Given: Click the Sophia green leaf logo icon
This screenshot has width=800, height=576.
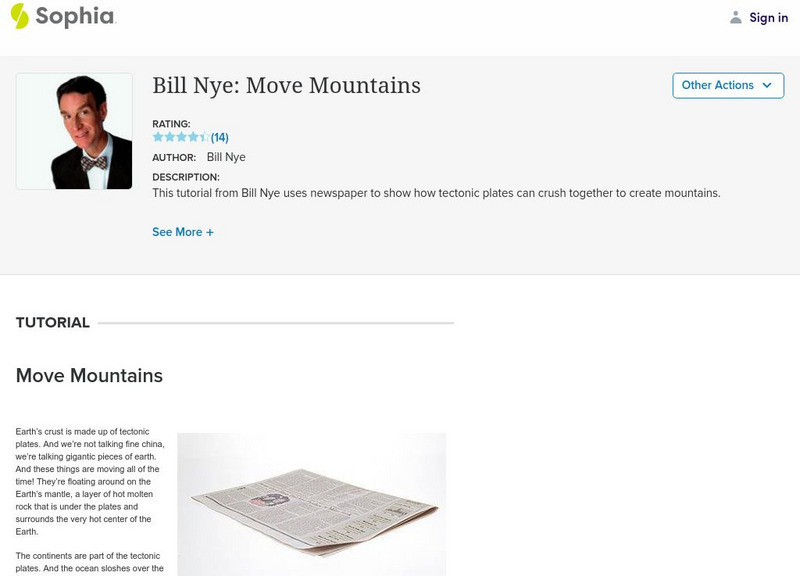Looking at the screenshot, I should click(20, 16).
